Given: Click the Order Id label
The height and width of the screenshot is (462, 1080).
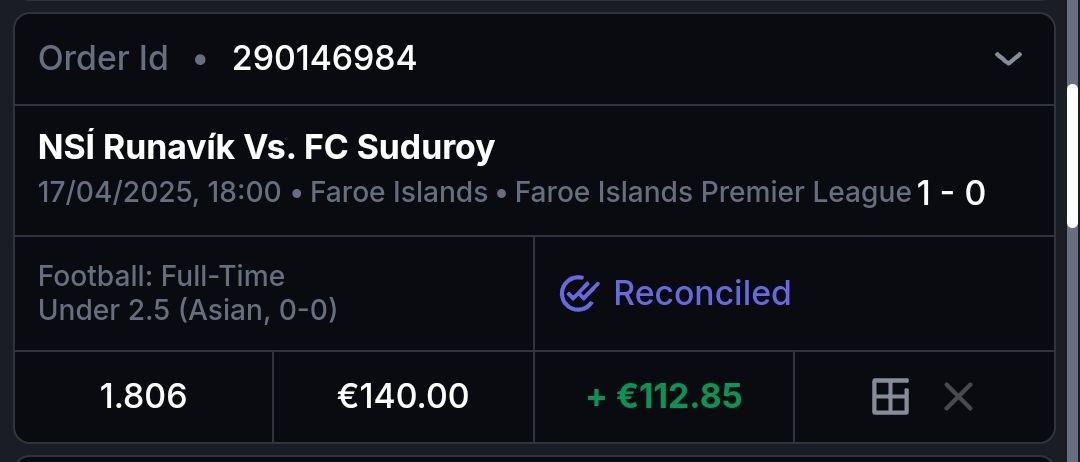Looking at the screenshot, I should [x=103, y=59].
